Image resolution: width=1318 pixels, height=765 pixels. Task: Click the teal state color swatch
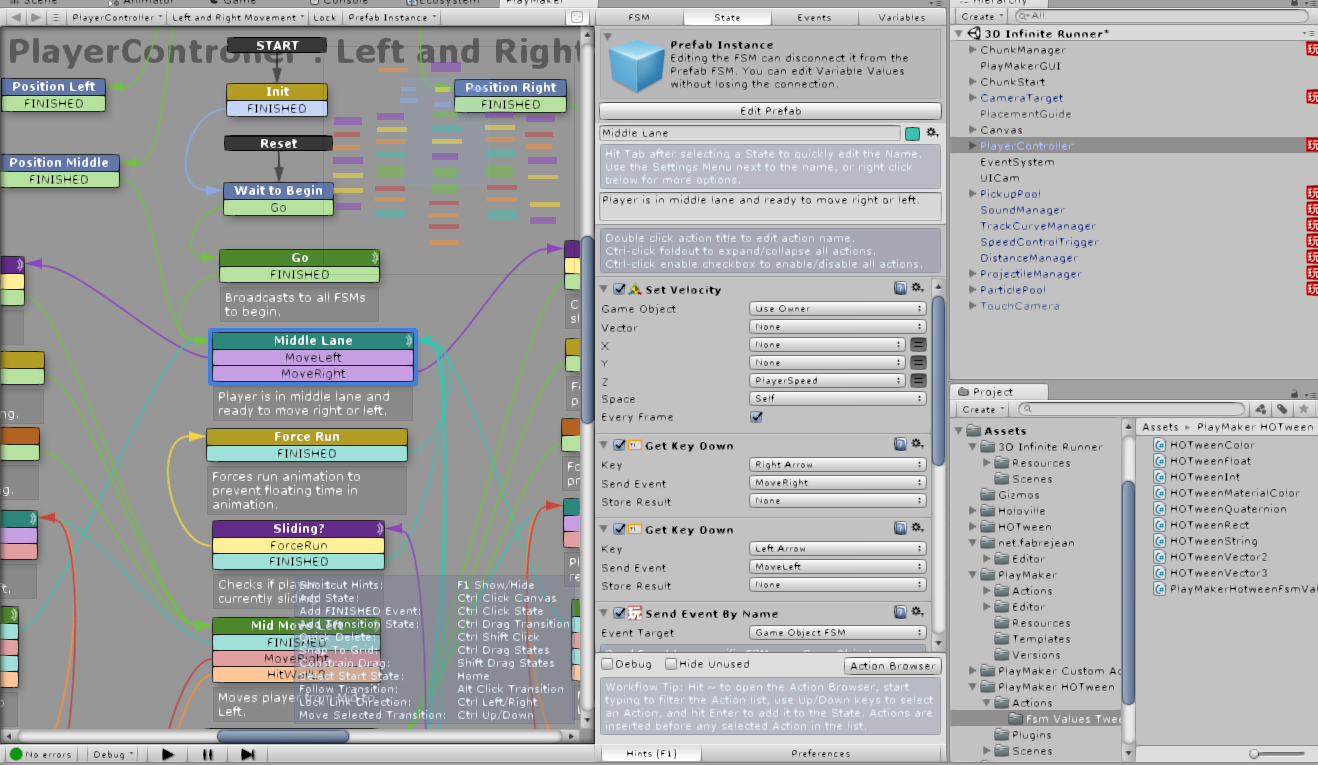pyautogui.click(x=912, y=133)
